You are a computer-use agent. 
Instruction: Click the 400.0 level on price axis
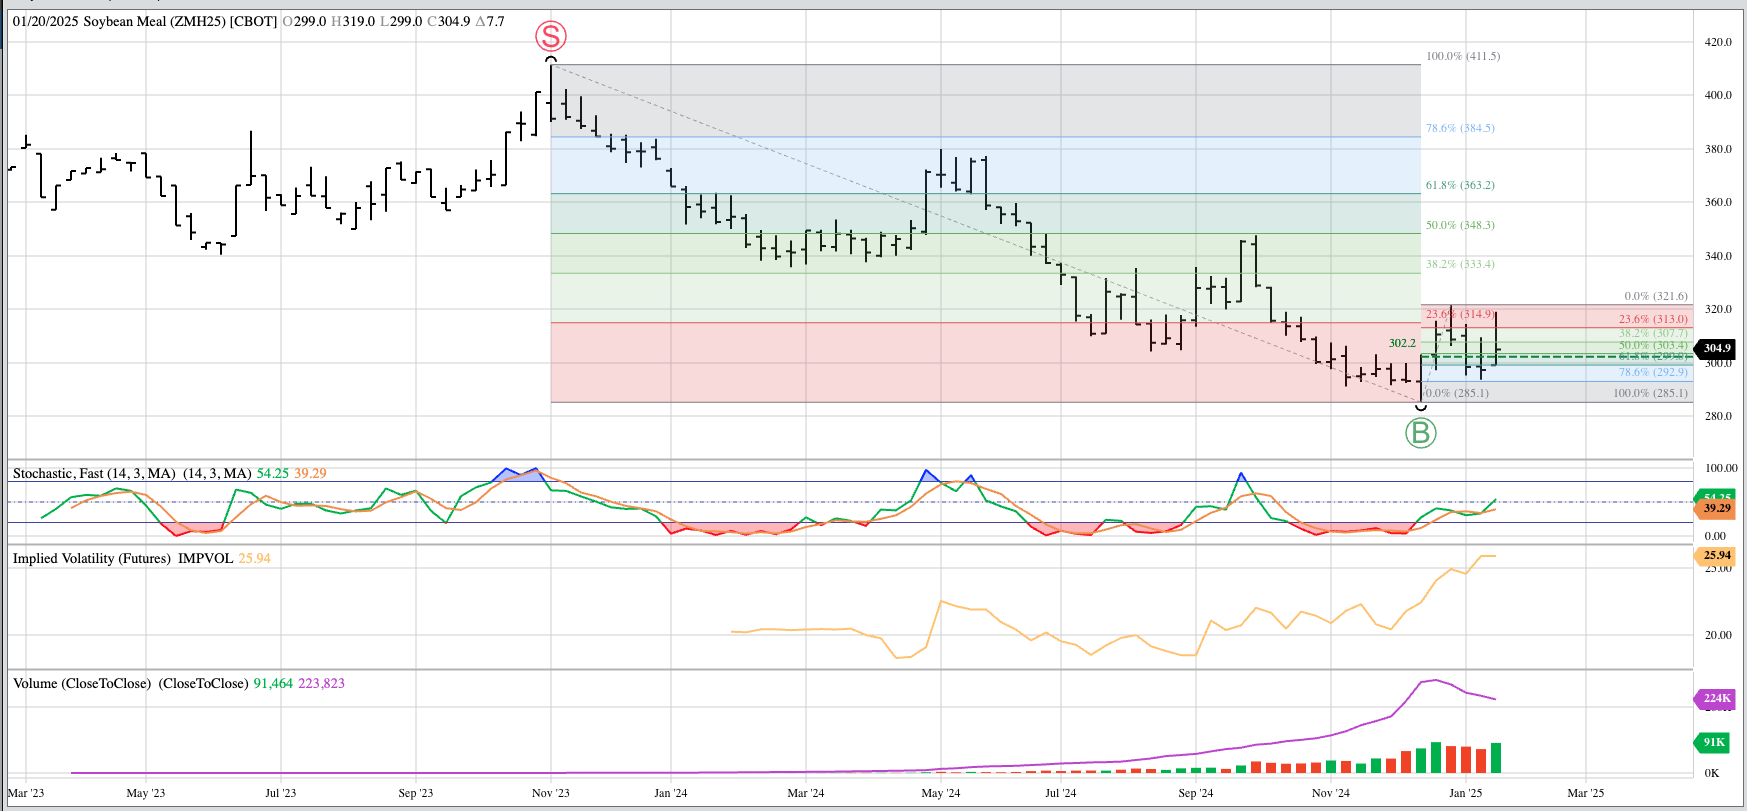coord(1718,95)
